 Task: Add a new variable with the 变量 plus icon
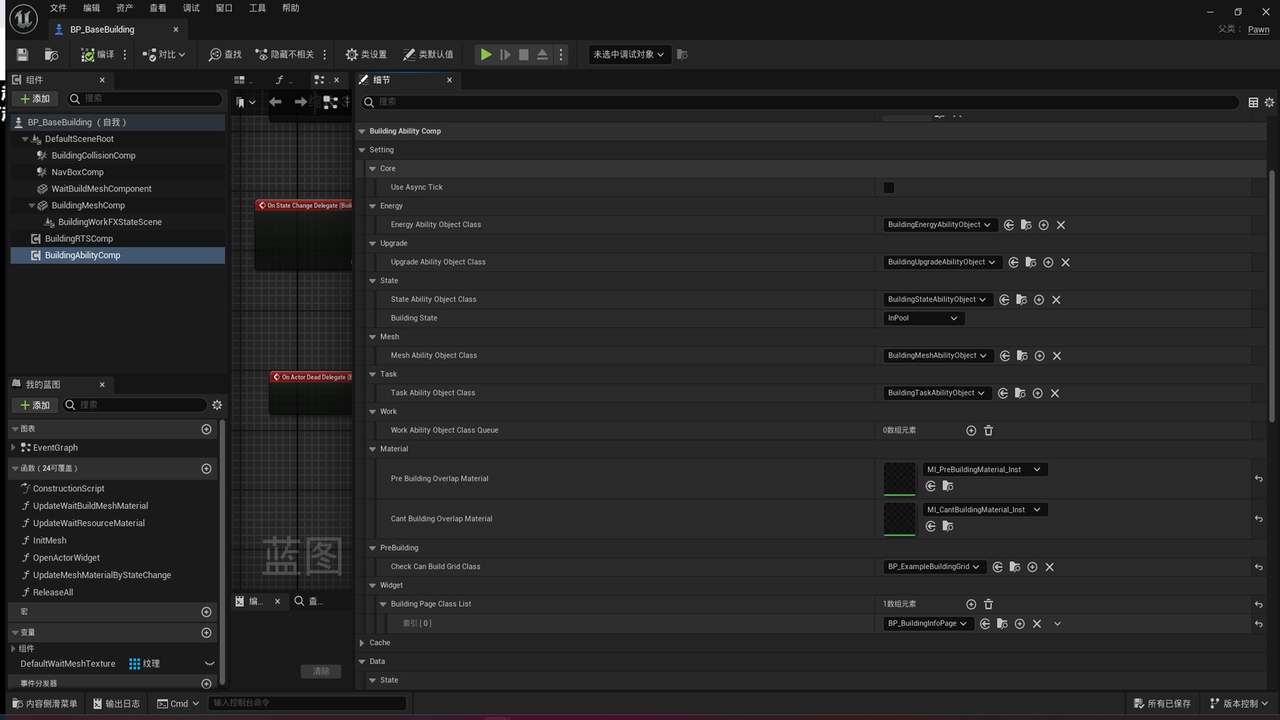[207, 633]
